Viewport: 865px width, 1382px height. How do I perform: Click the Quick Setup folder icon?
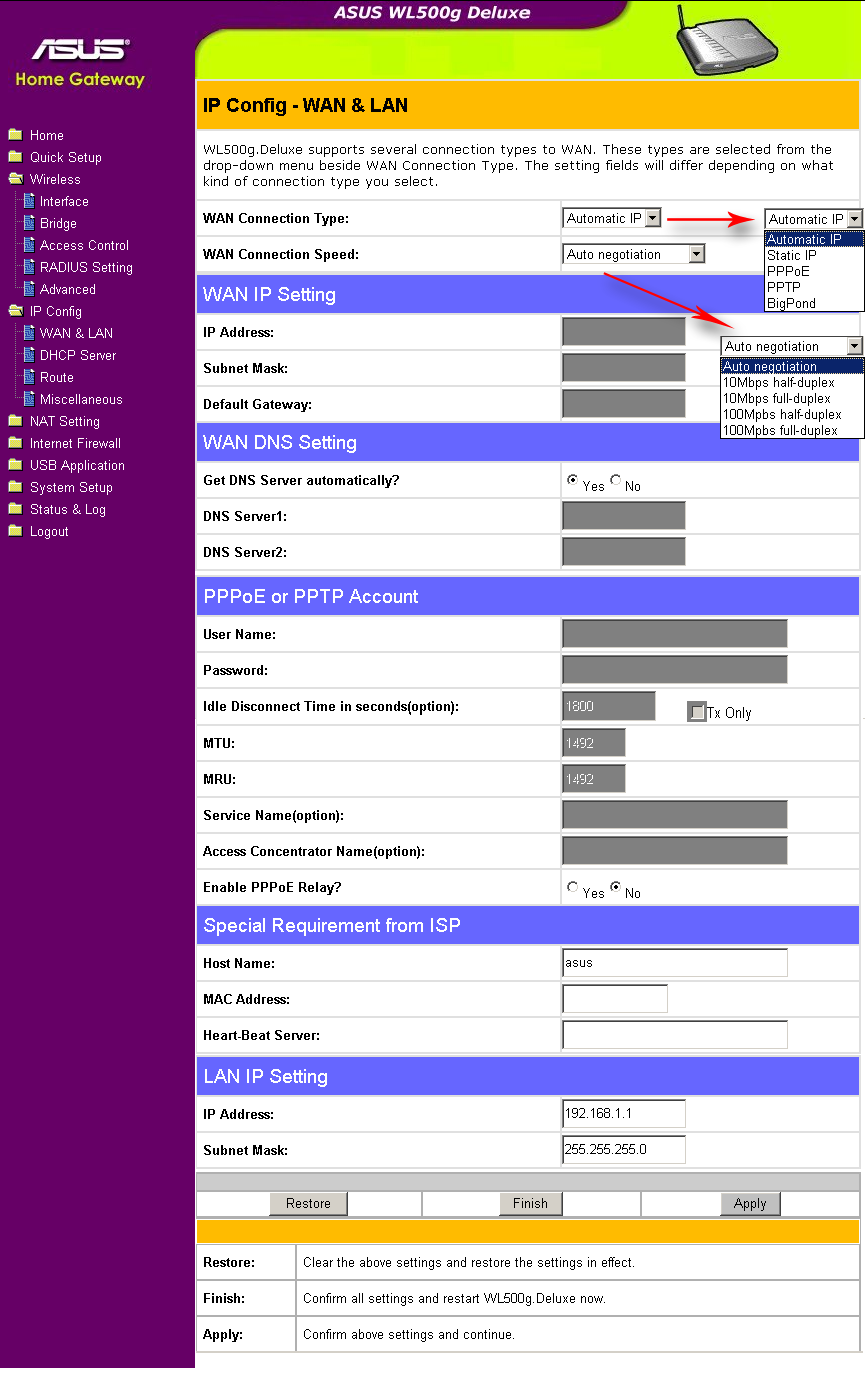pos(15,157)
